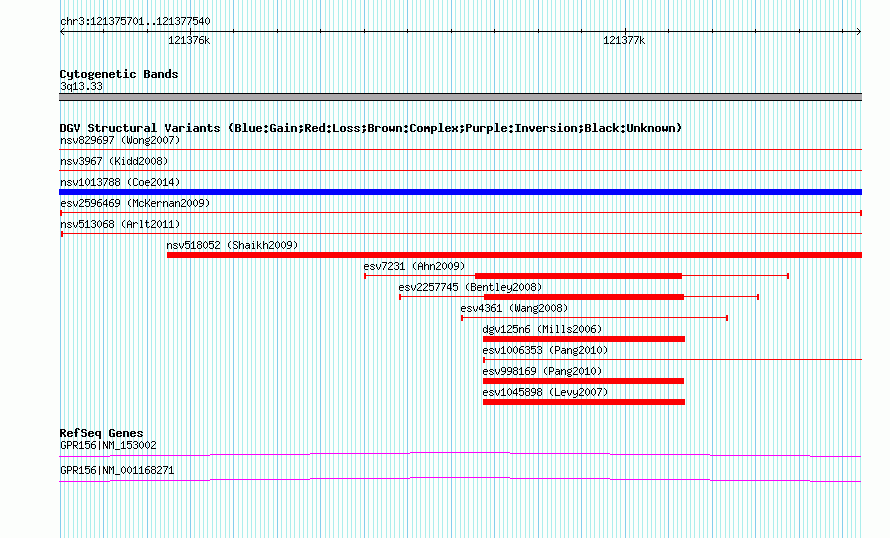The height and width of the screenshot is (538, 890).
Task: Open esv1045898 (Levy2007) label
Action: [545, 392]
